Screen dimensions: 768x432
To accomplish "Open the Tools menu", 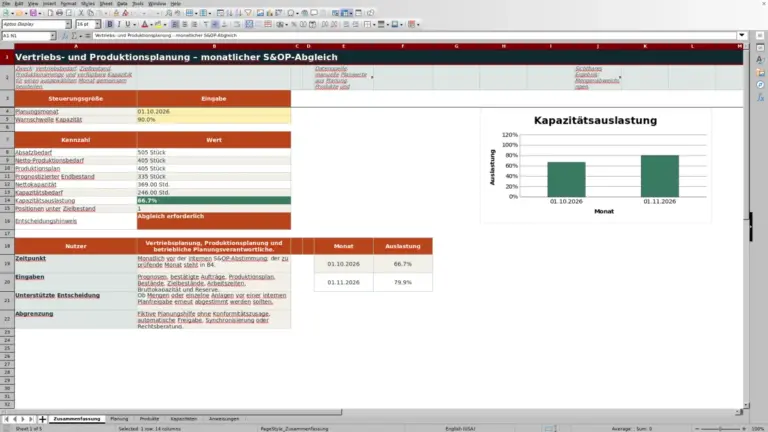I will click(x=138, y=3).
